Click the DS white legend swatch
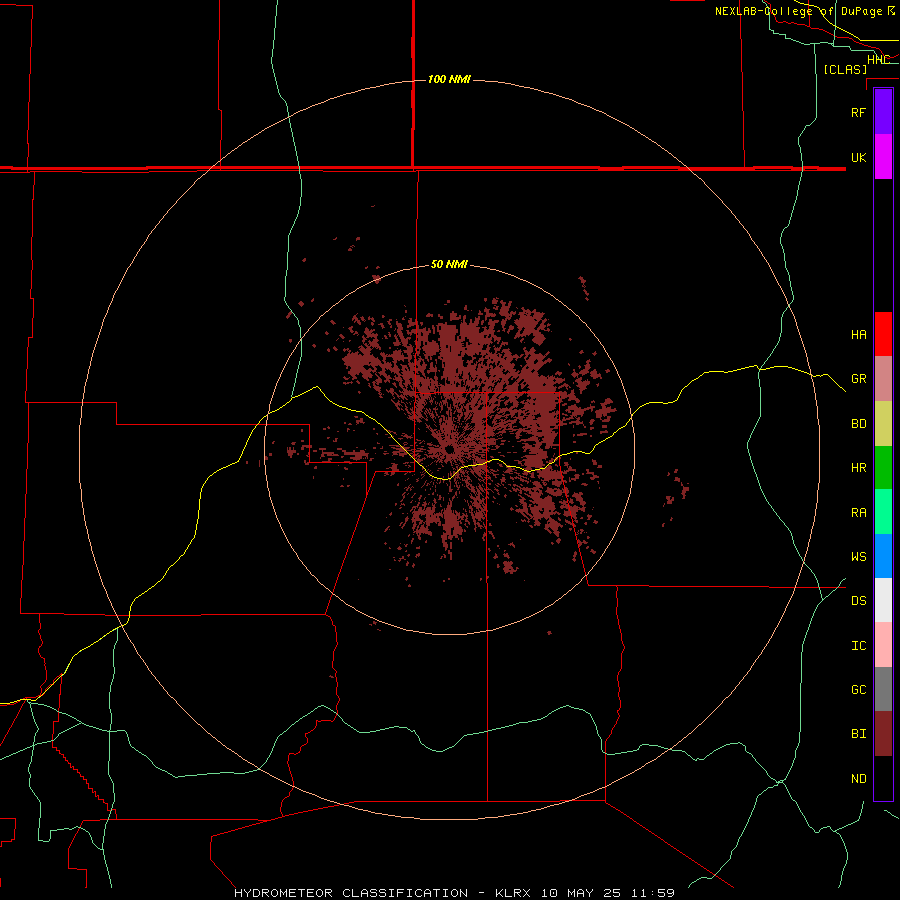 pyautogui.click(x=883, y=600)
